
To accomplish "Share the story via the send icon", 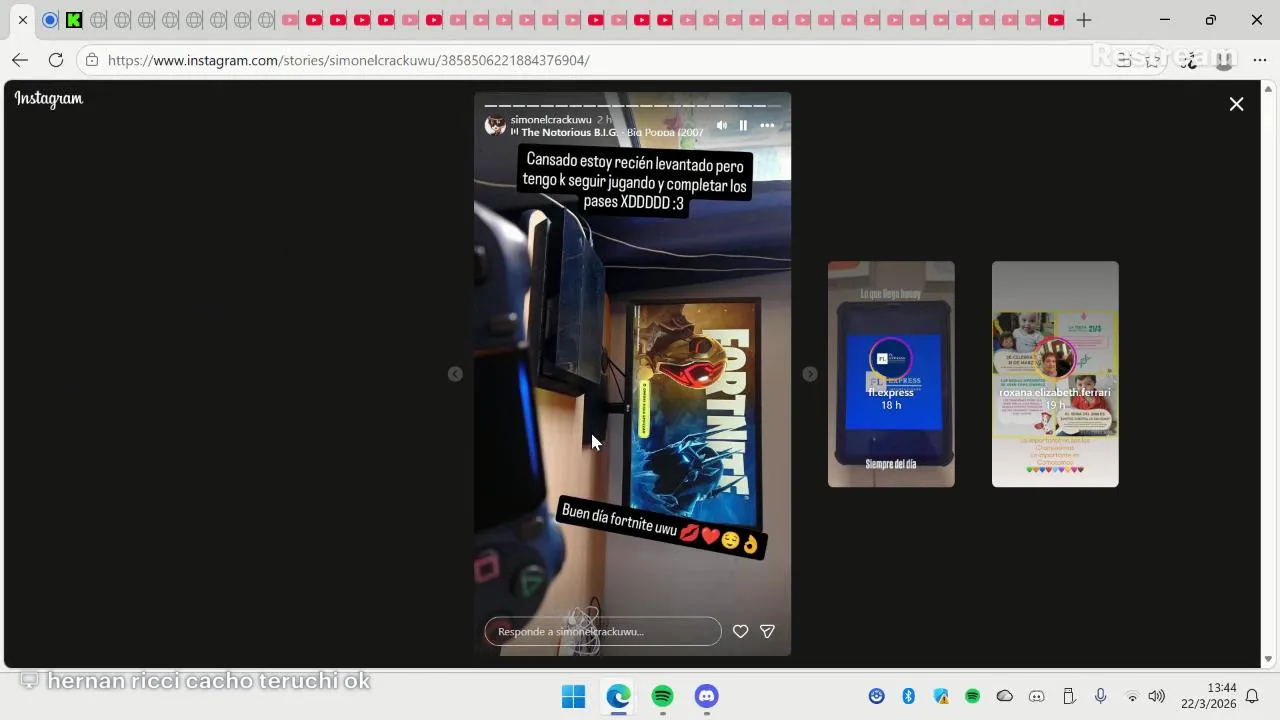I will pyautogui.click(x=767, y=631).
